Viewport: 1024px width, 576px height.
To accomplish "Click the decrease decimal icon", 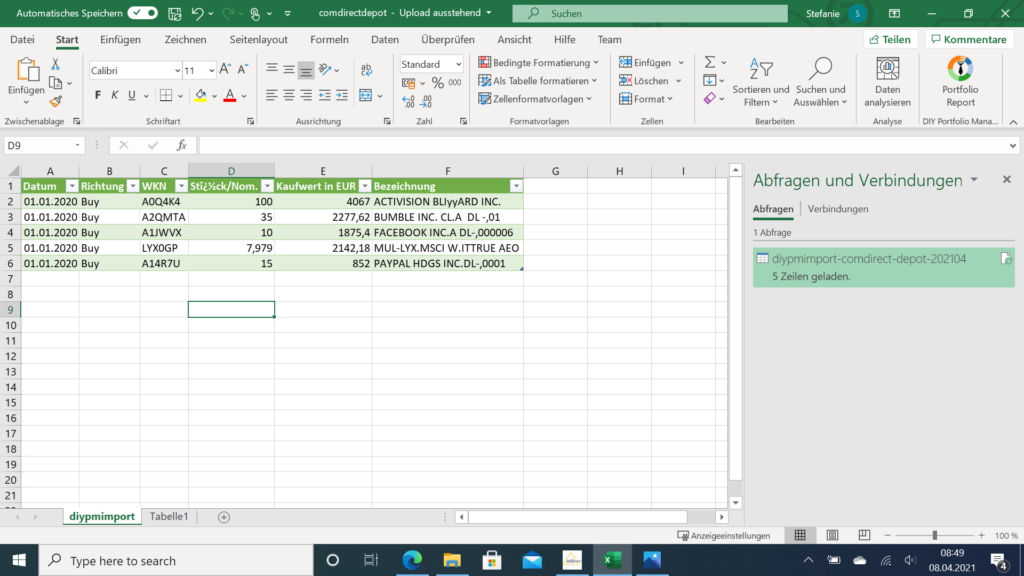I will tap(426, 101).
